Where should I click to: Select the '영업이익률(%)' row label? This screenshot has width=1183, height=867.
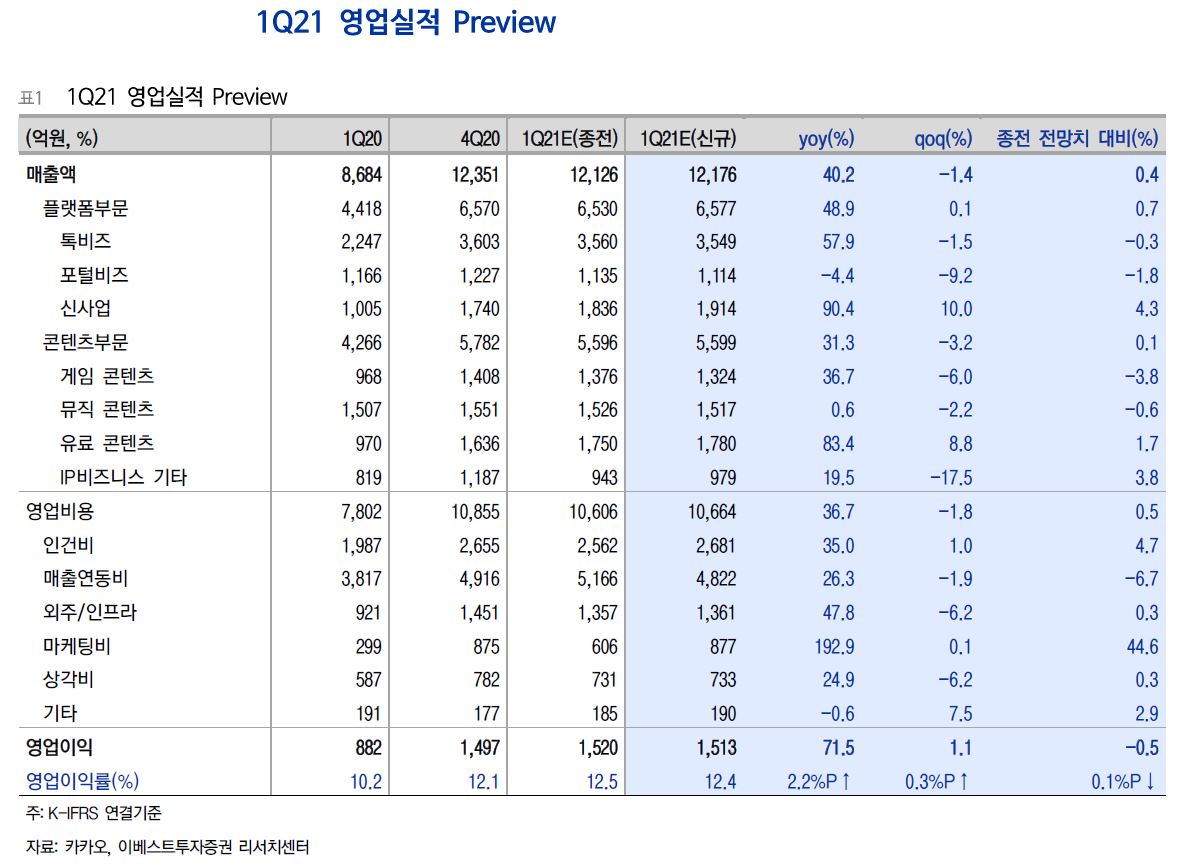[x=82, y=781]
